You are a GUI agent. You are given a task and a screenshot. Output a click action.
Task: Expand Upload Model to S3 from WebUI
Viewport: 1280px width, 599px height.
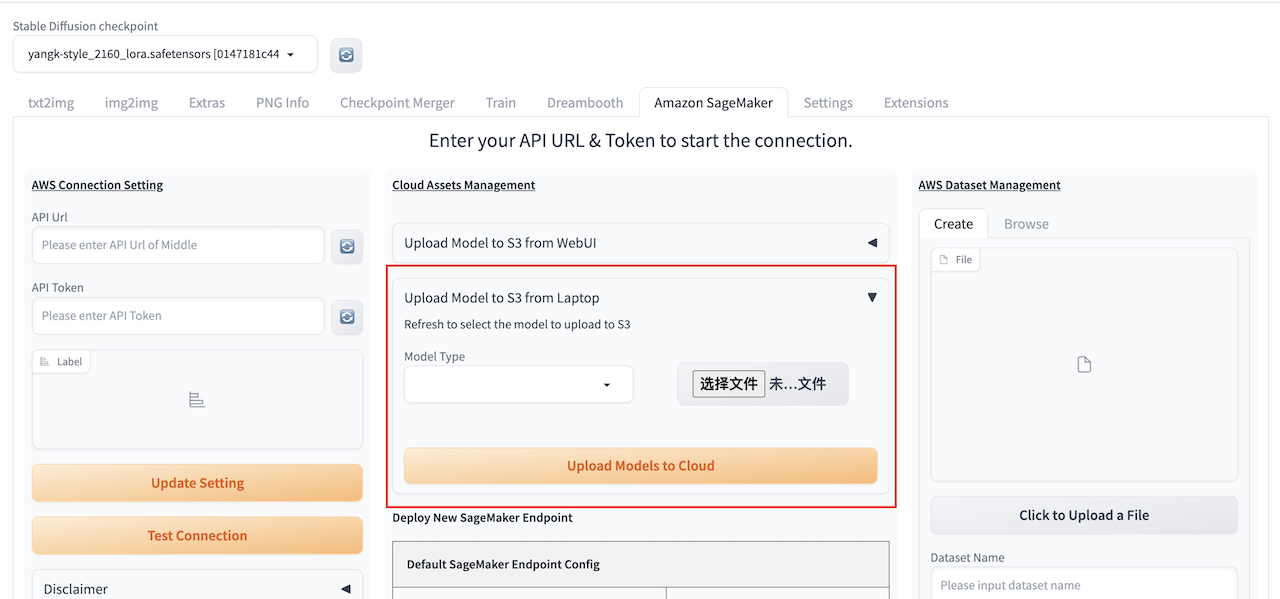click(x=640, y=243)
